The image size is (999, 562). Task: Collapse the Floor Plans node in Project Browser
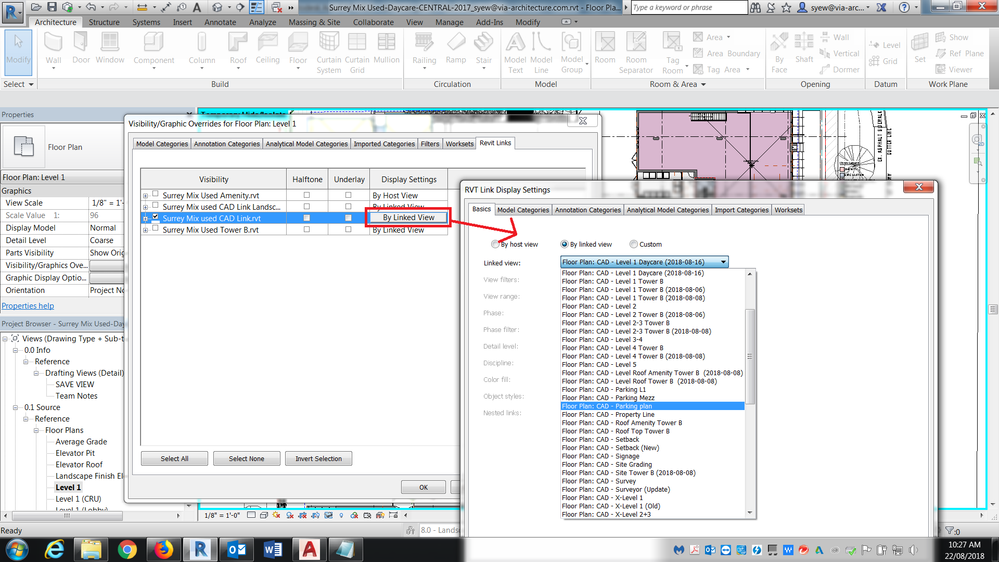point(36,431)
